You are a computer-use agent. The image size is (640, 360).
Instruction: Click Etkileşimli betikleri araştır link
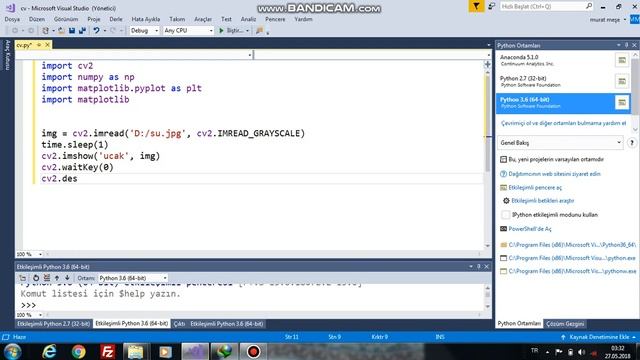pos(543,201)
